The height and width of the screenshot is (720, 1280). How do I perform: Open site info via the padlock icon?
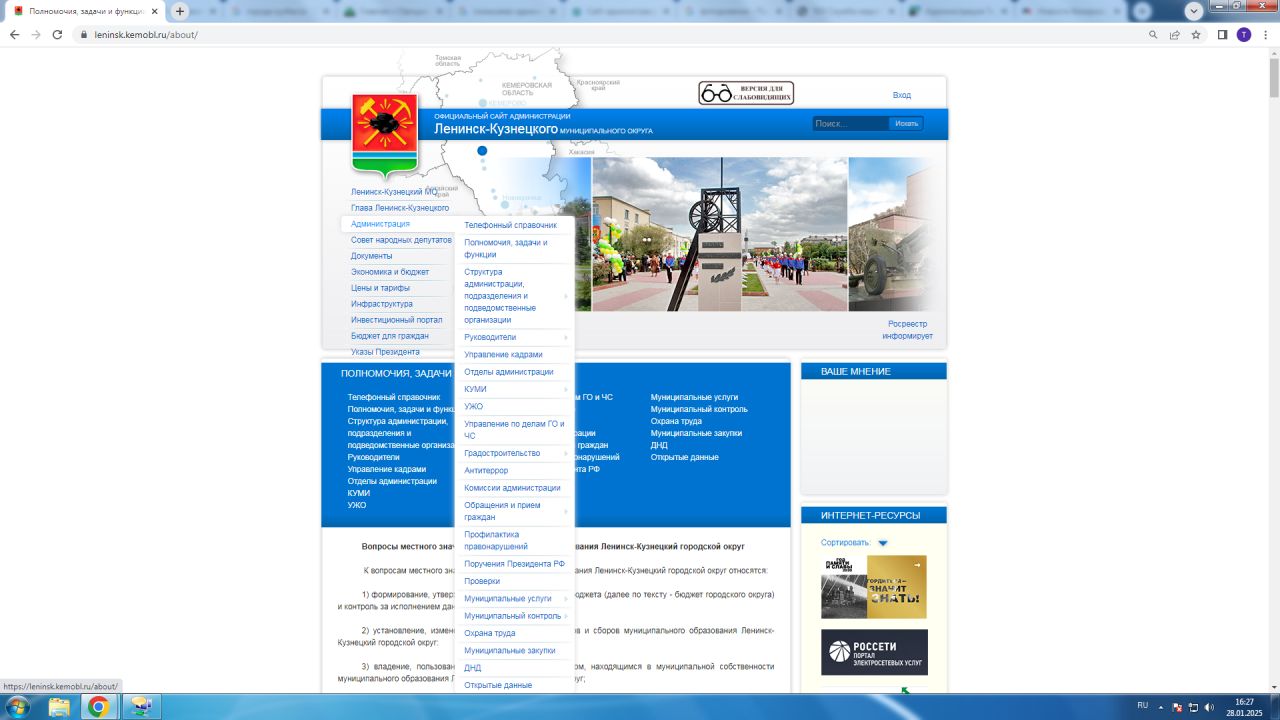[x=84, y=34]
